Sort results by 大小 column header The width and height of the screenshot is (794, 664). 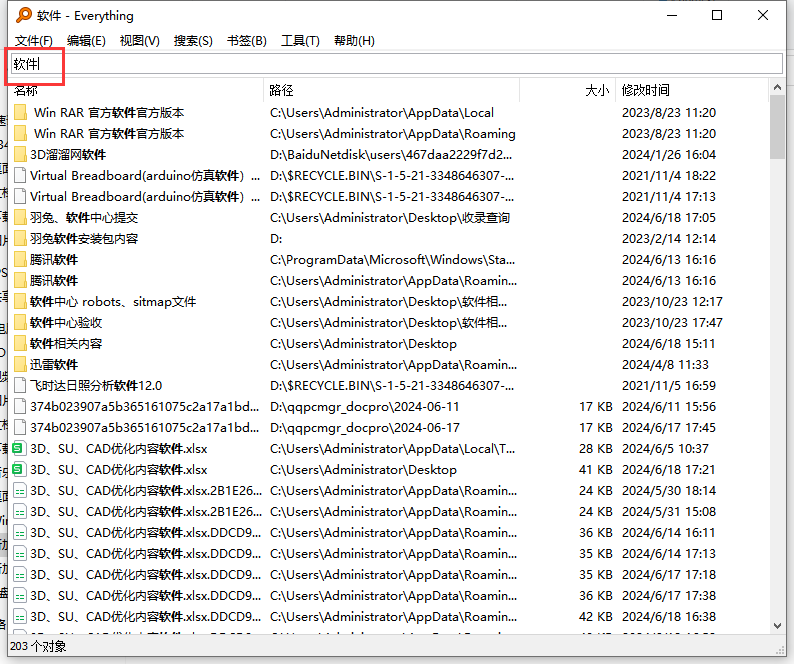click(567, 90)
